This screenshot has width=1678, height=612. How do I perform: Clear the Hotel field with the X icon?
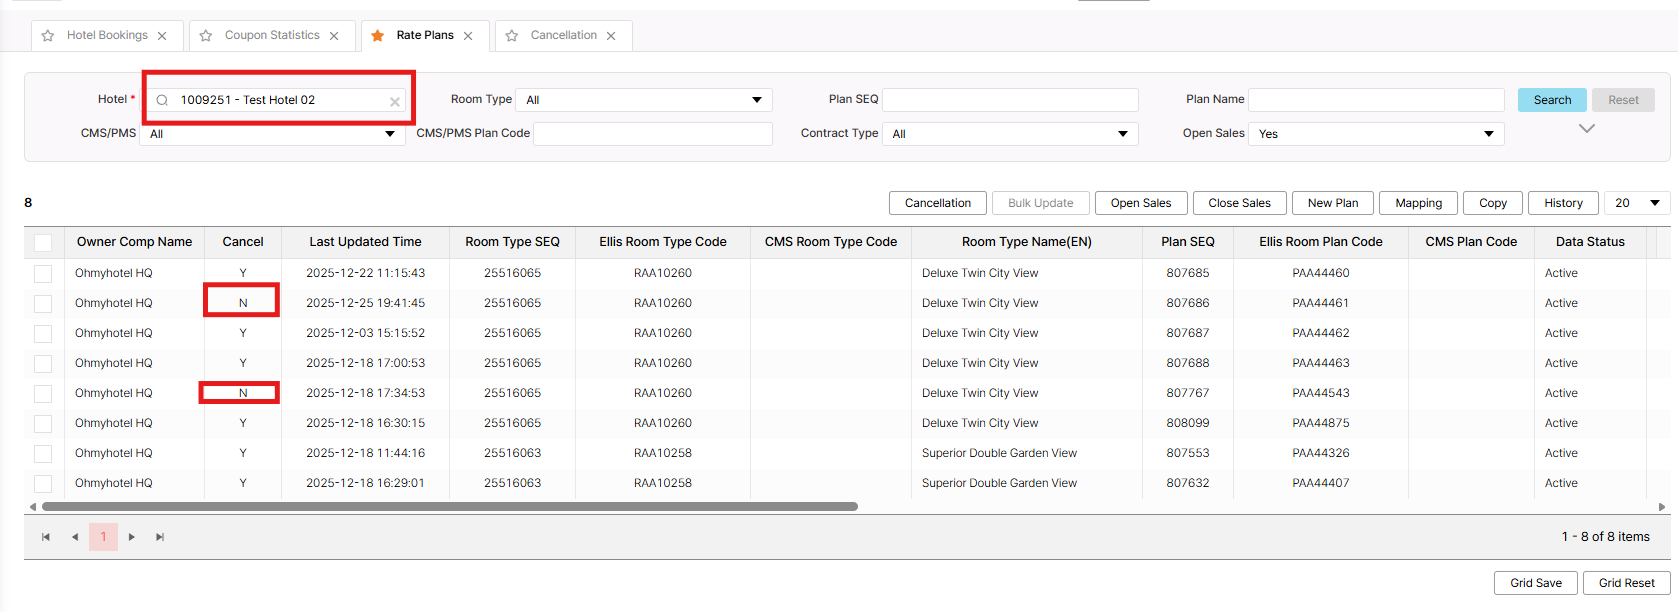pos(395,101)
